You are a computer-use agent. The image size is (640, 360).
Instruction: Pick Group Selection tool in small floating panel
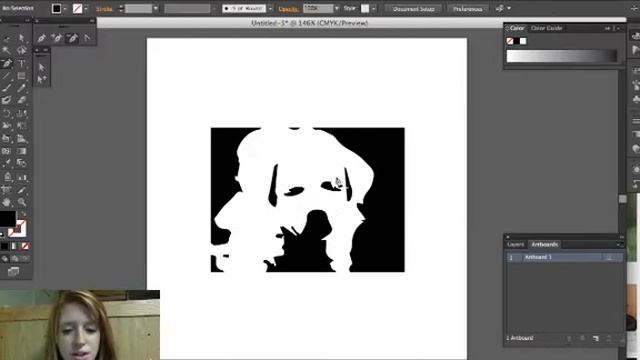coord(42,79)
